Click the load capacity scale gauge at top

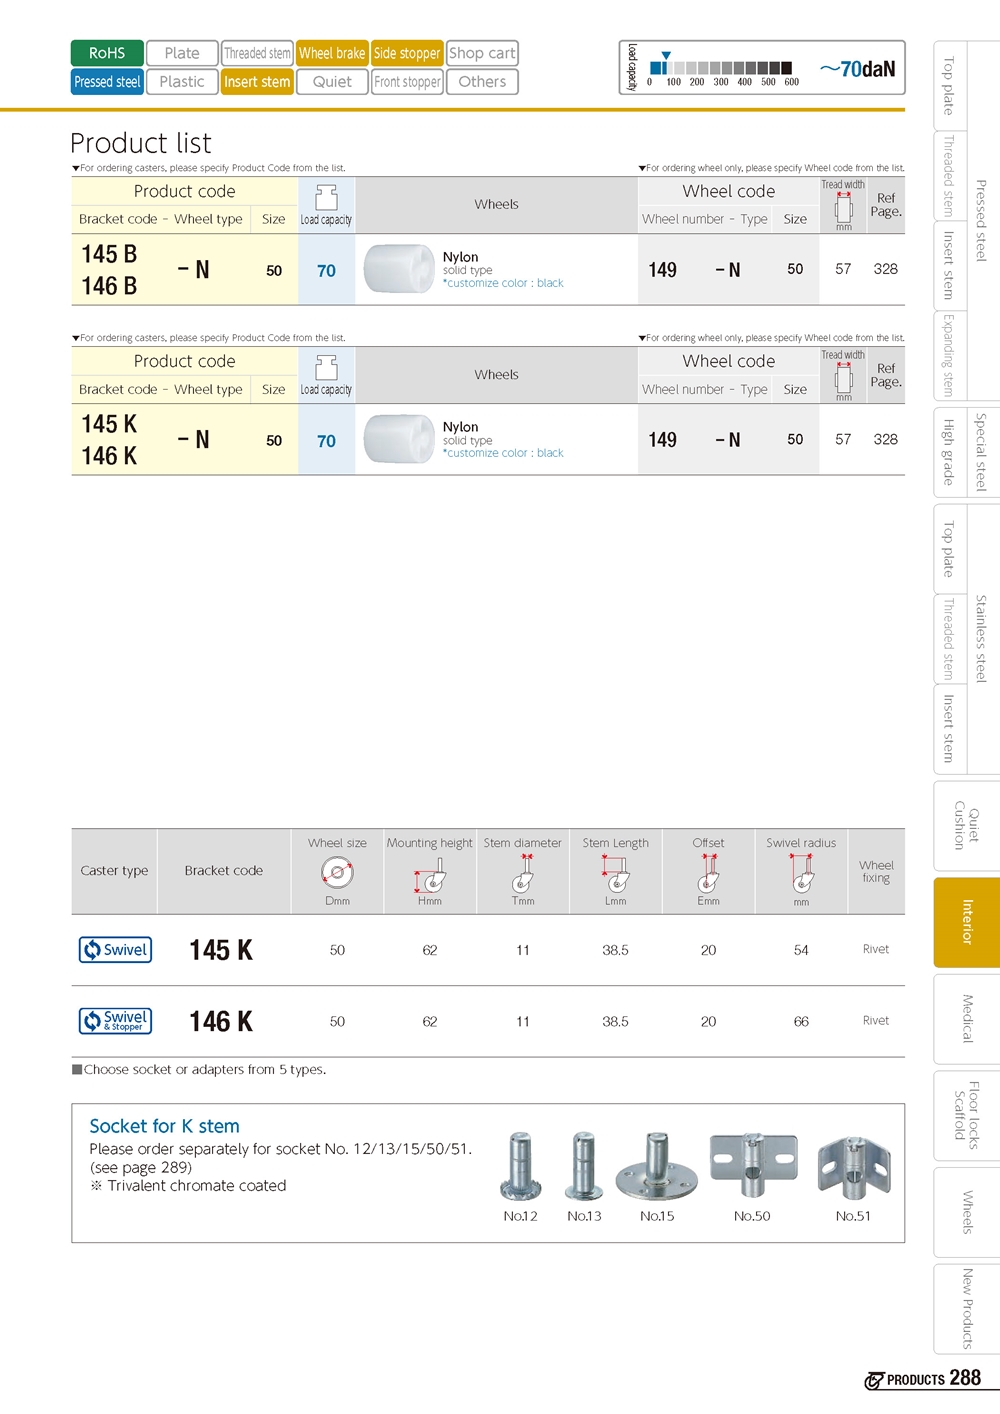(720, 68)
